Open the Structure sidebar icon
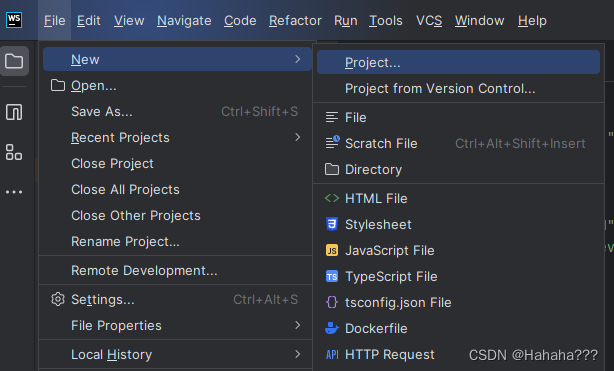This screenshot has width=614, height=371. (x=14, y=152)
